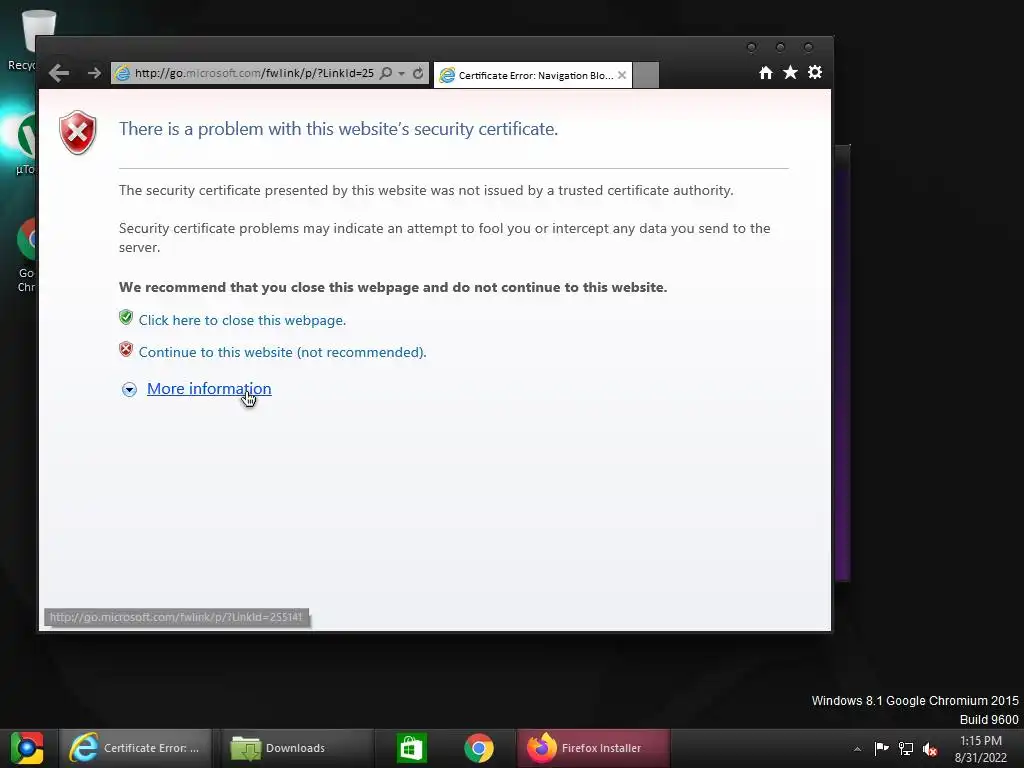This screenshot has width=1024, height=768.
Task: Expand More information link
Action: [x=209, y=389]
